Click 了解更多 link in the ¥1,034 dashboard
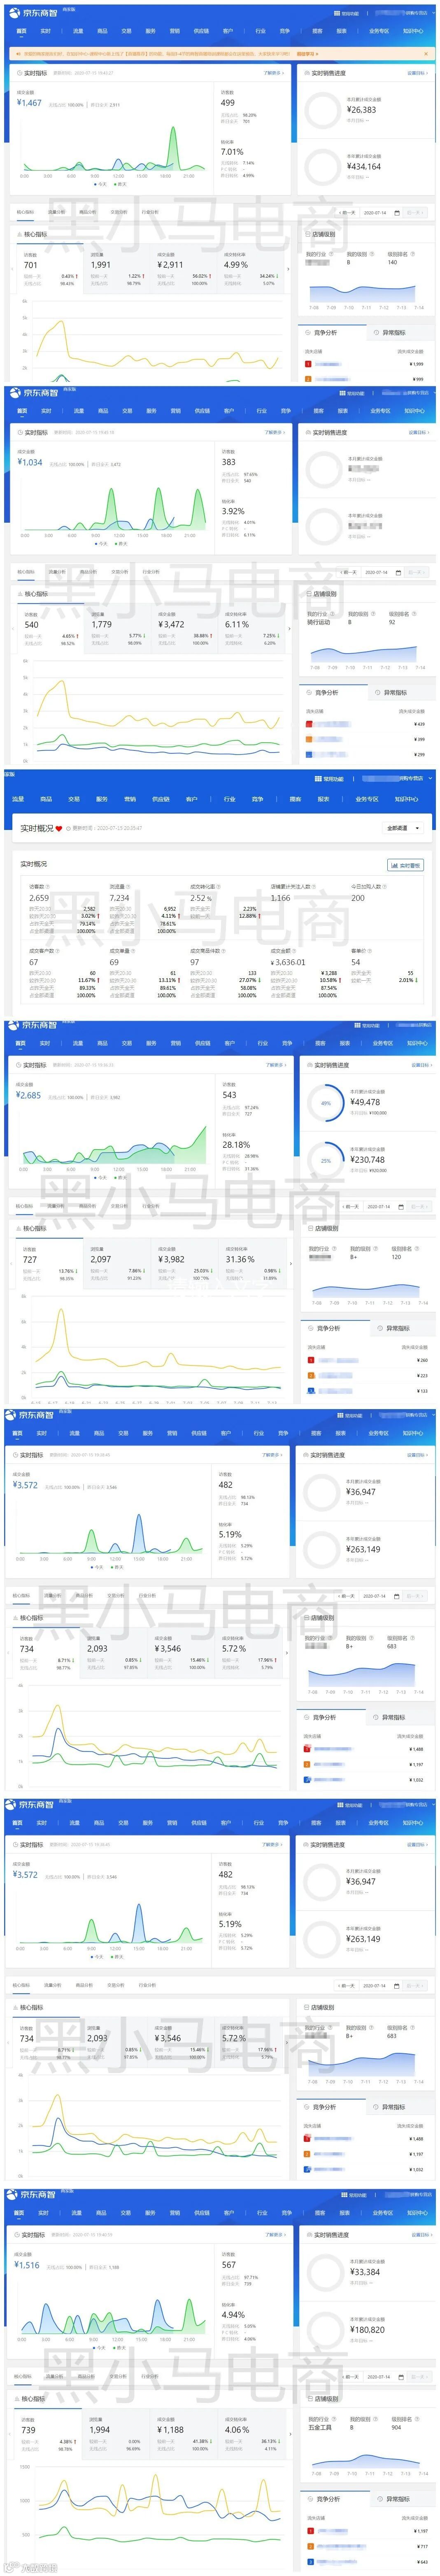 click(275, 433)
